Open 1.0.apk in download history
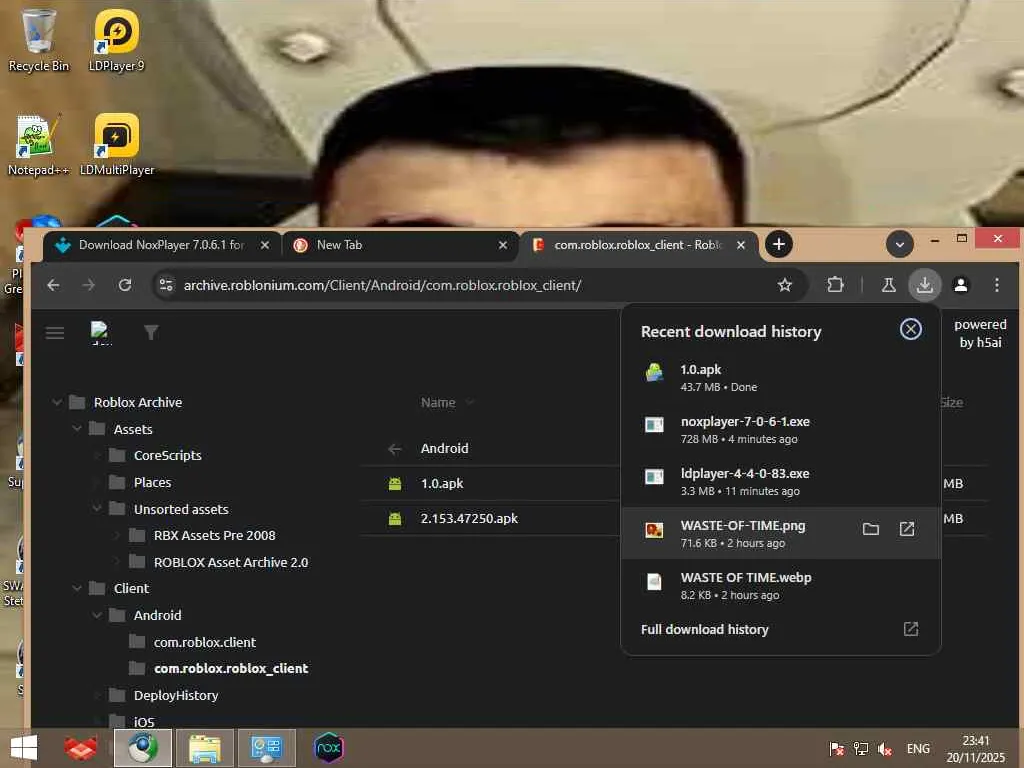Image resolution: width=1024 pixels, height=768 pixels. tap(780, 377)
